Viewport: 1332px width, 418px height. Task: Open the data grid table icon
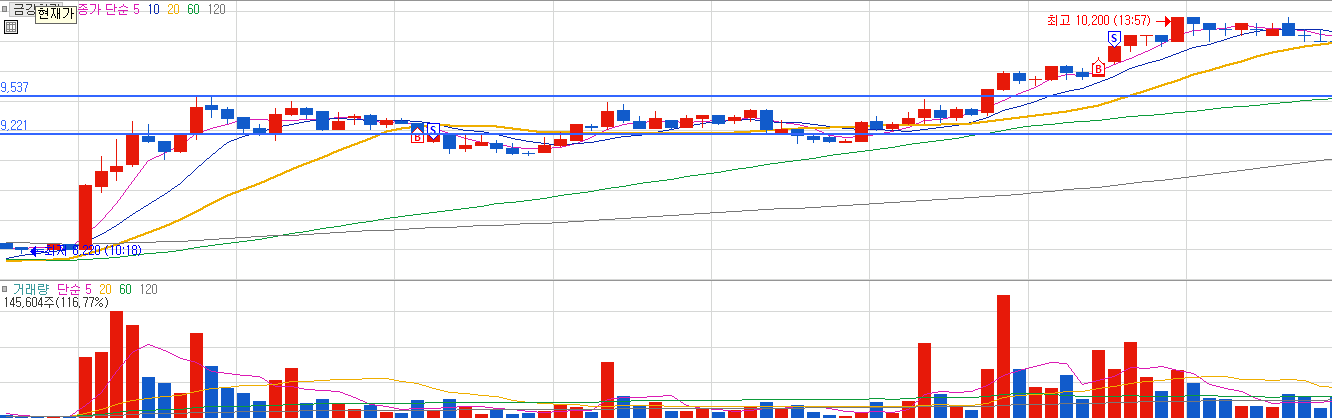point(10,27)
